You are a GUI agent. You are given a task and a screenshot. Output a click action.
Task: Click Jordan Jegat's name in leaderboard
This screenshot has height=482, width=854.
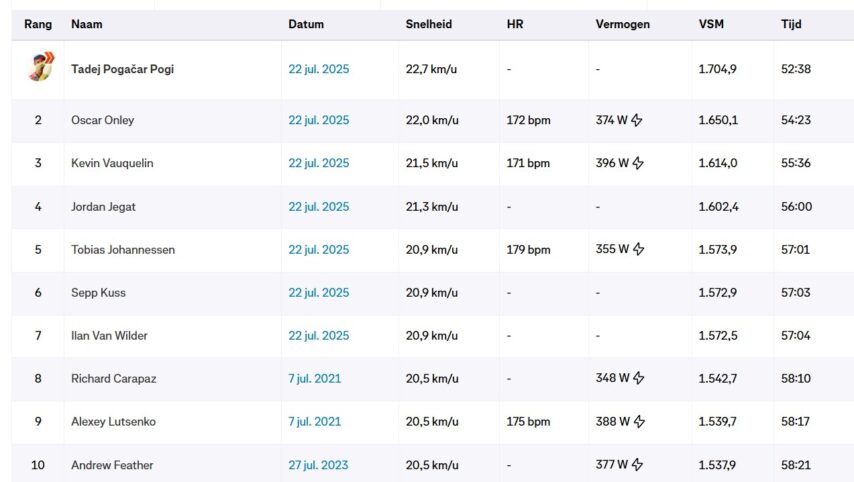[x=102, y=207]
